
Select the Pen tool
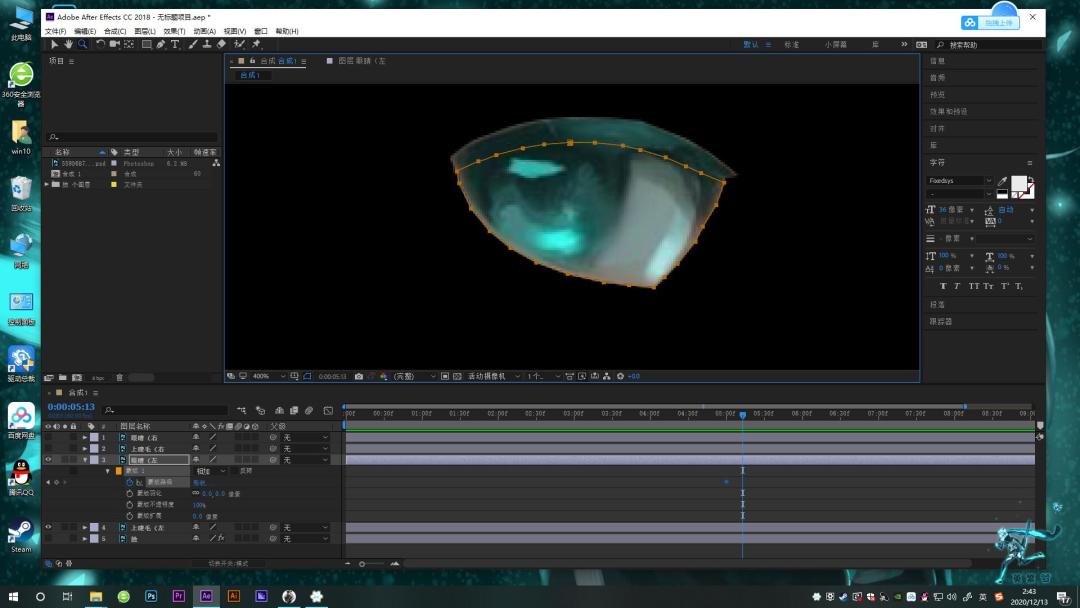160,44
